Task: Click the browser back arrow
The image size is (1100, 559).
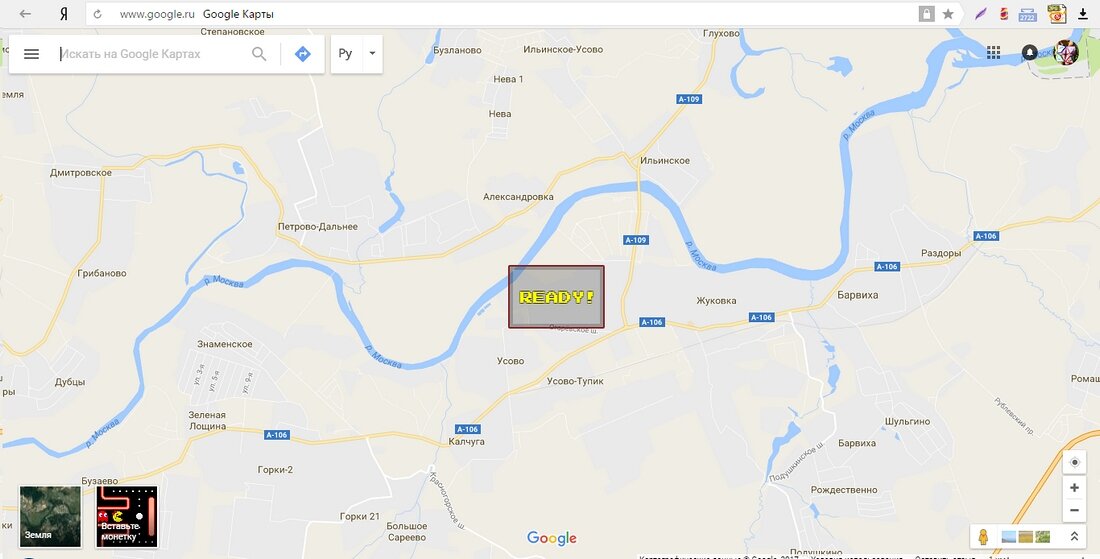Action: point(25,14)
